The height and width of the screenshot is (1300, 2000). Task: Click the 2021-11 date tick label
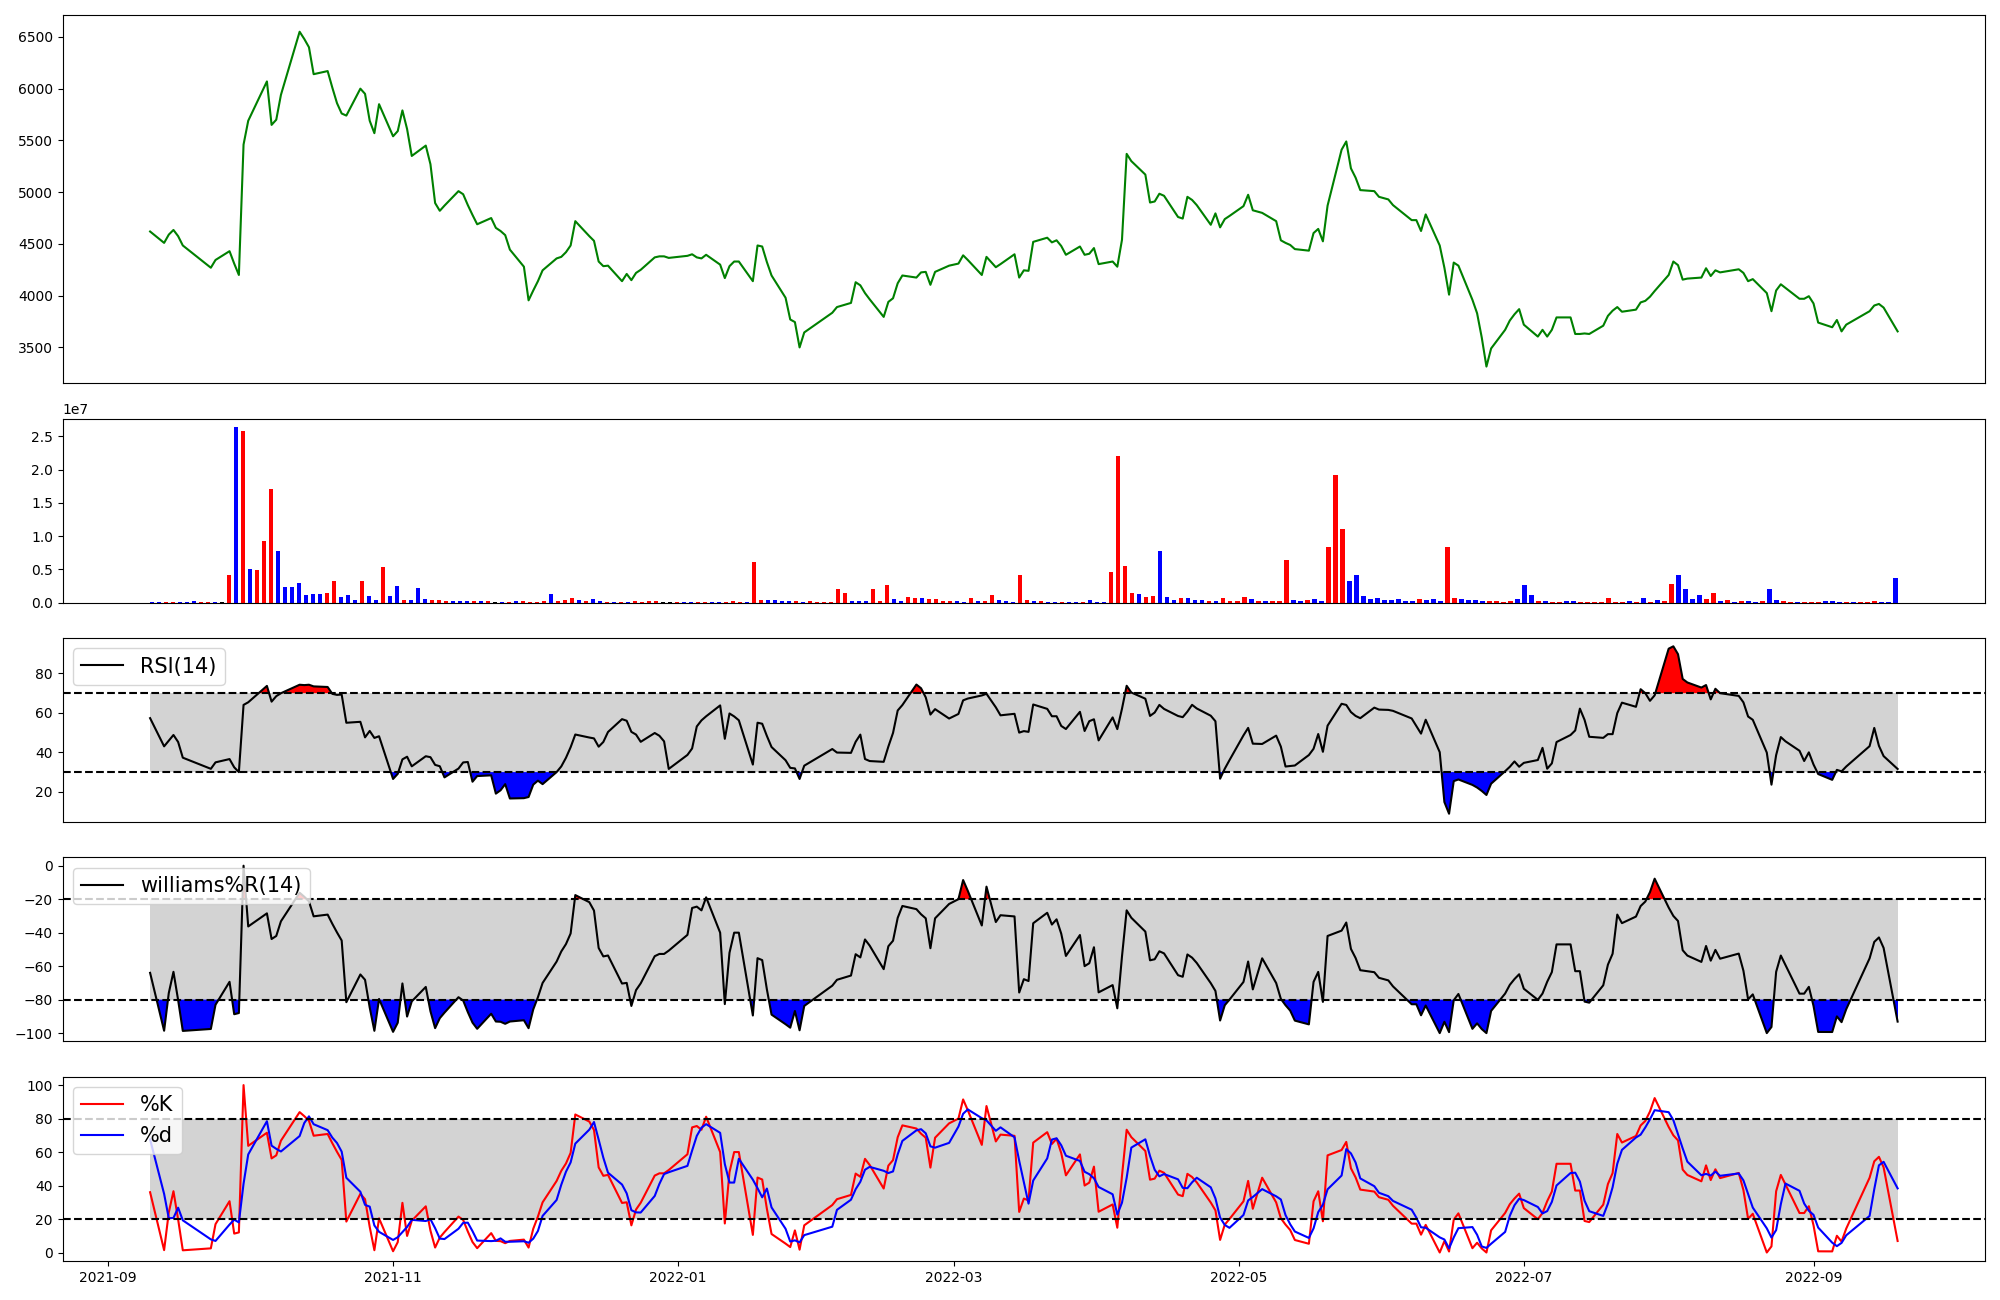click(393, 1277)
